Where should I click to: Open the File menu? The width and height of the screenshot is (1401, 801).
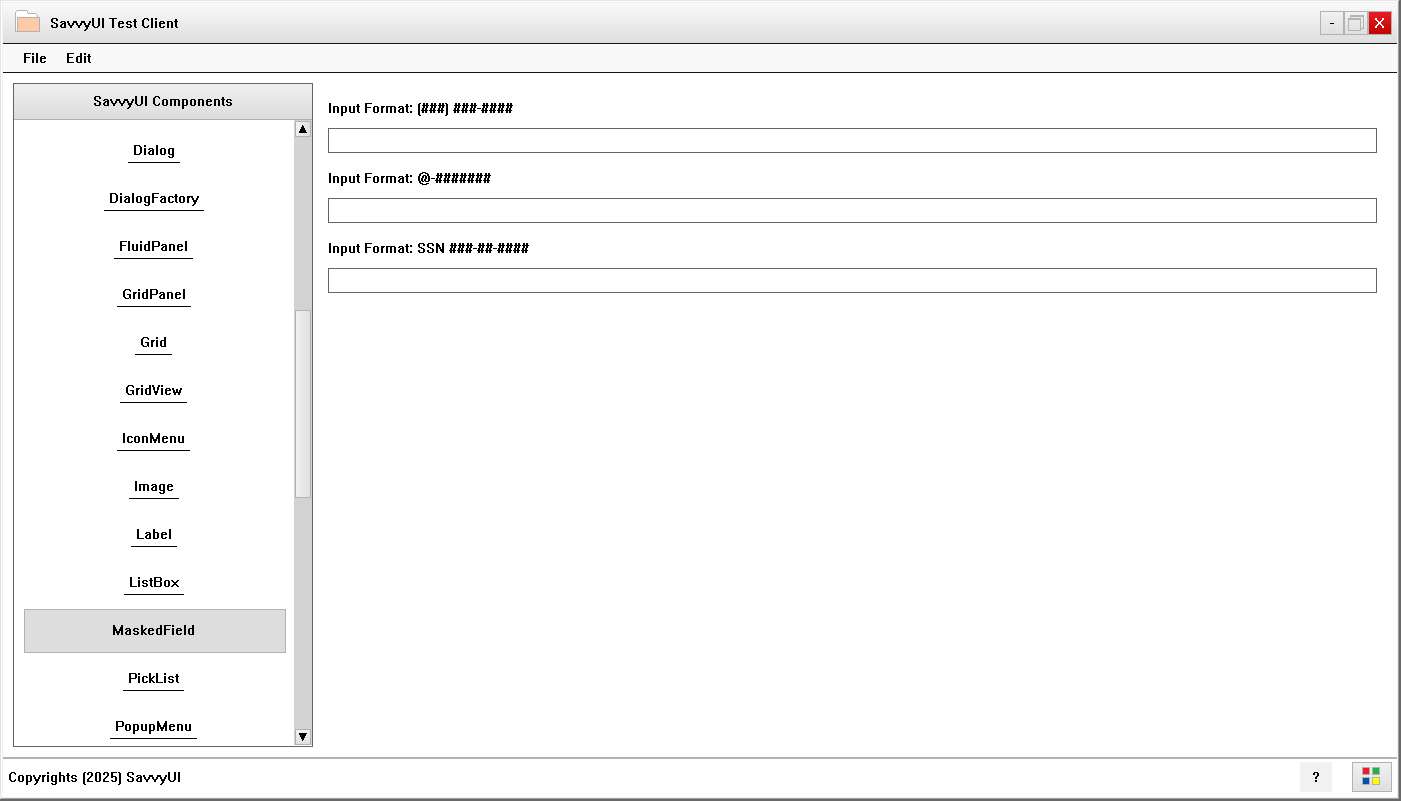pos(34,58)
